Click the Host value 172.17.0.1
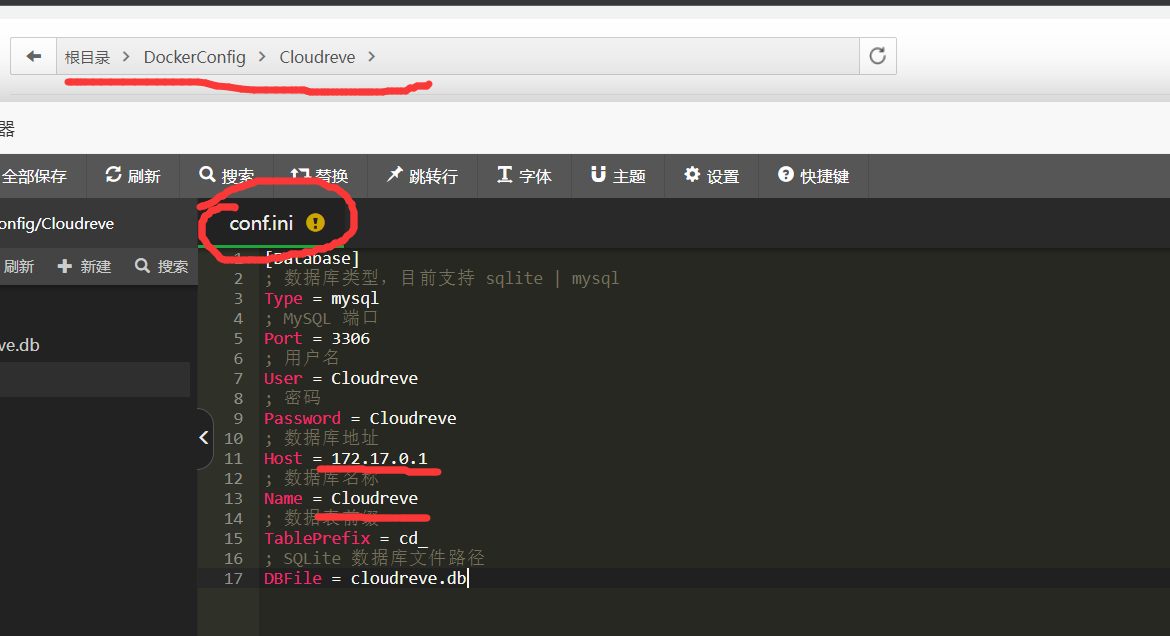The width and height of the screenshot is (1170, 636). click(379, 458)
